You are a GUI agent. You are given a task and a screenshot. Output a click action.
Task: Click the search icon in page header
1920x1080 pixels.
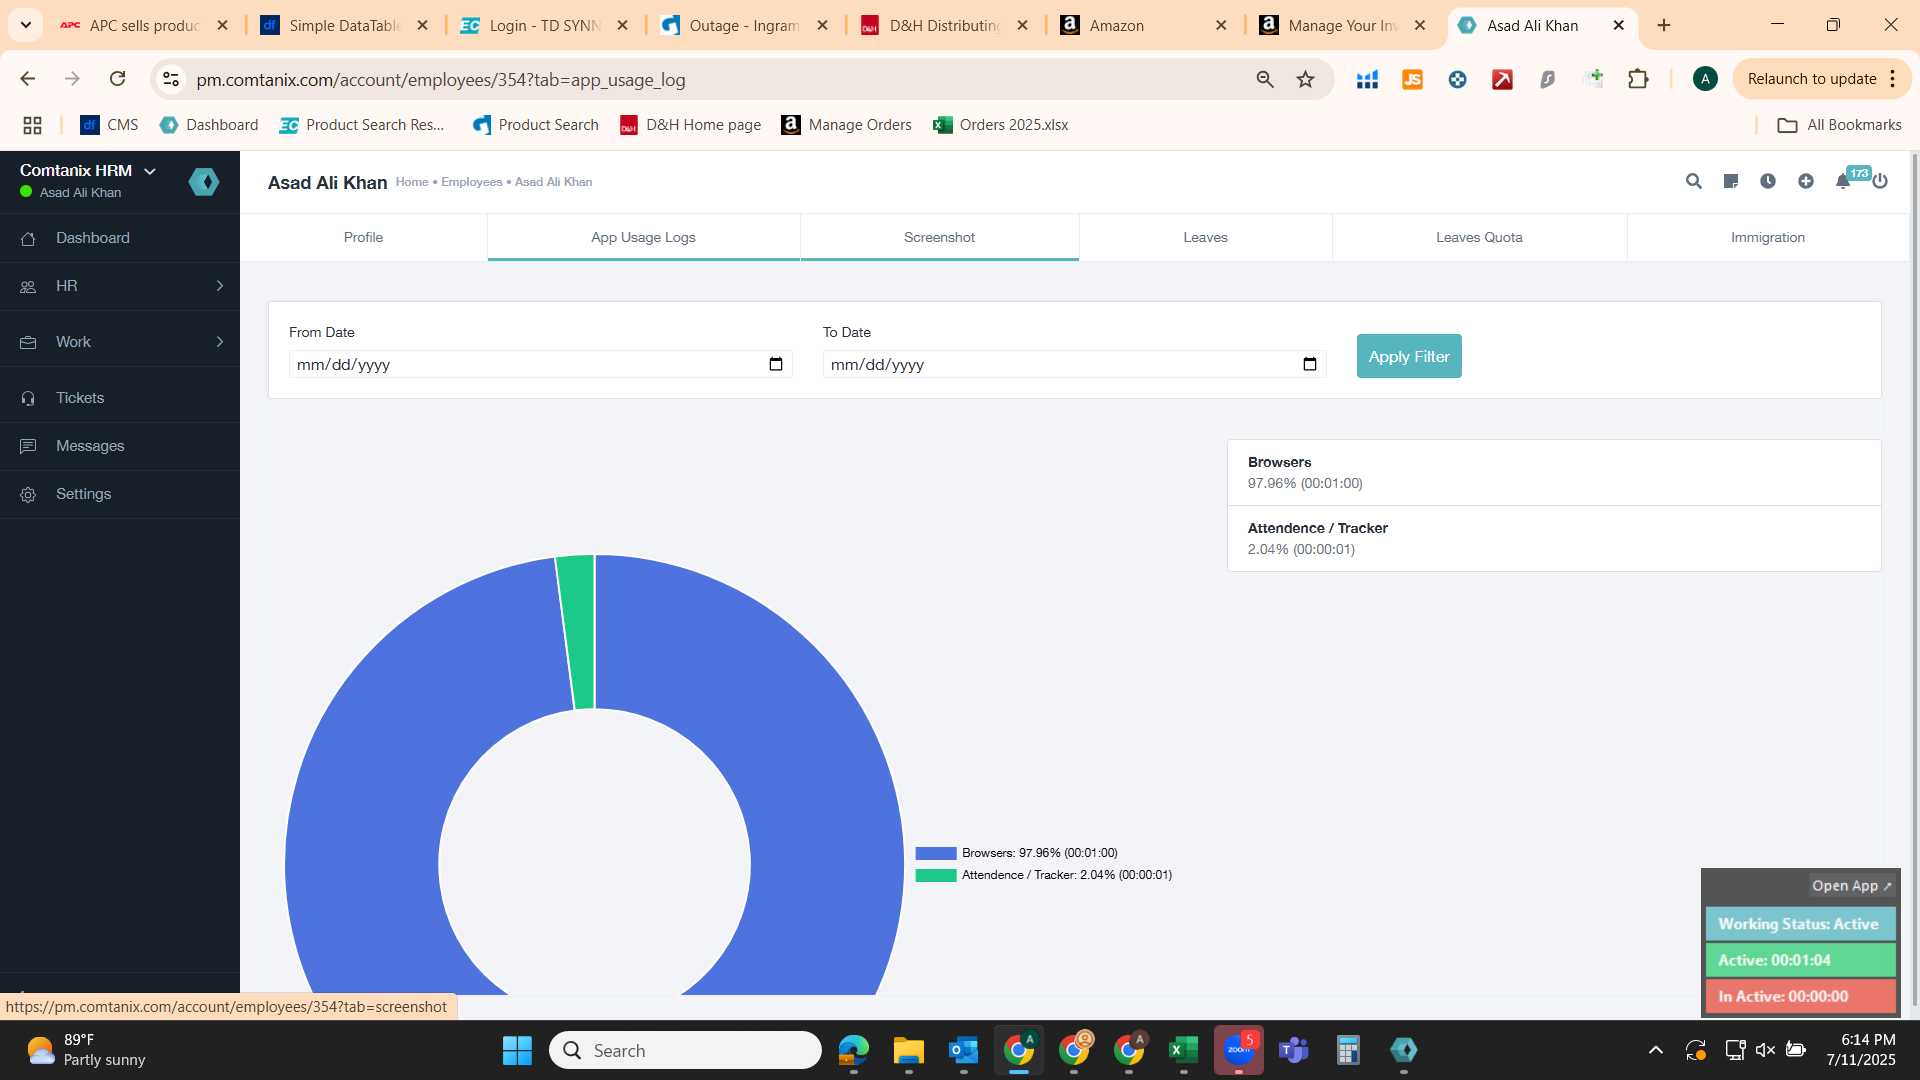pos(1693,181)
